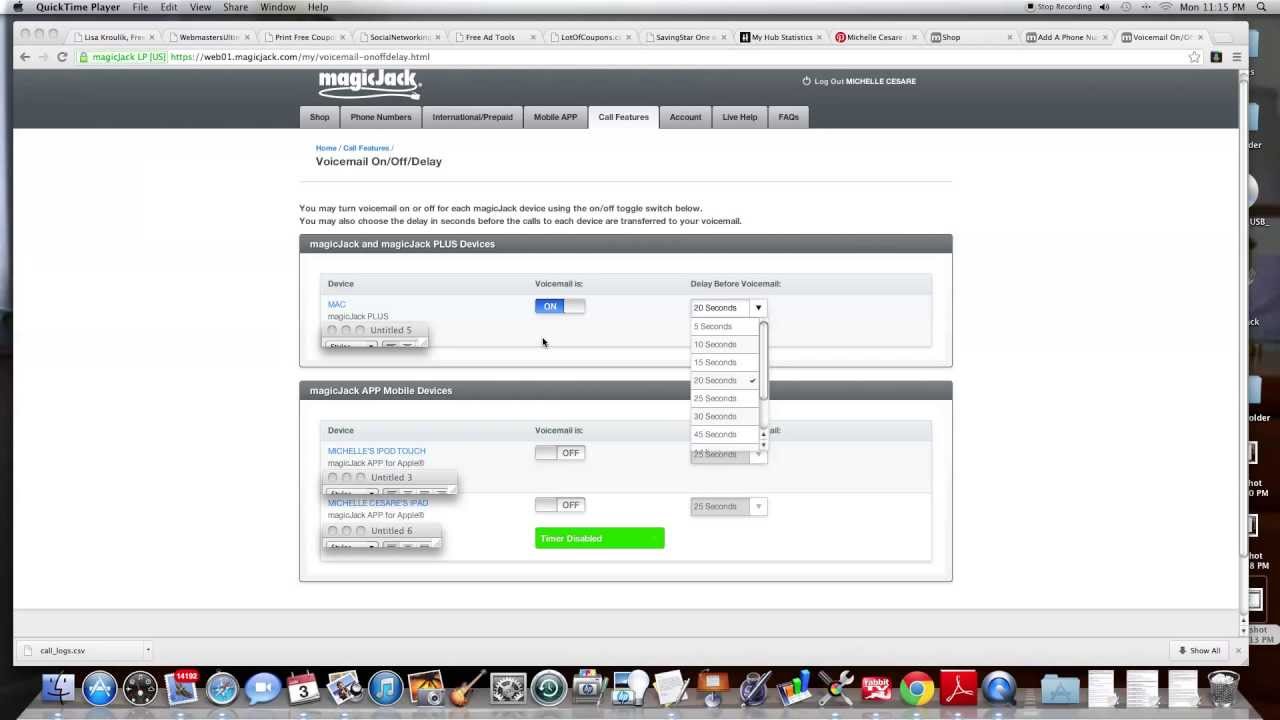
Task: Open Mail with the 14192 badge
Action: coord(182,689)
